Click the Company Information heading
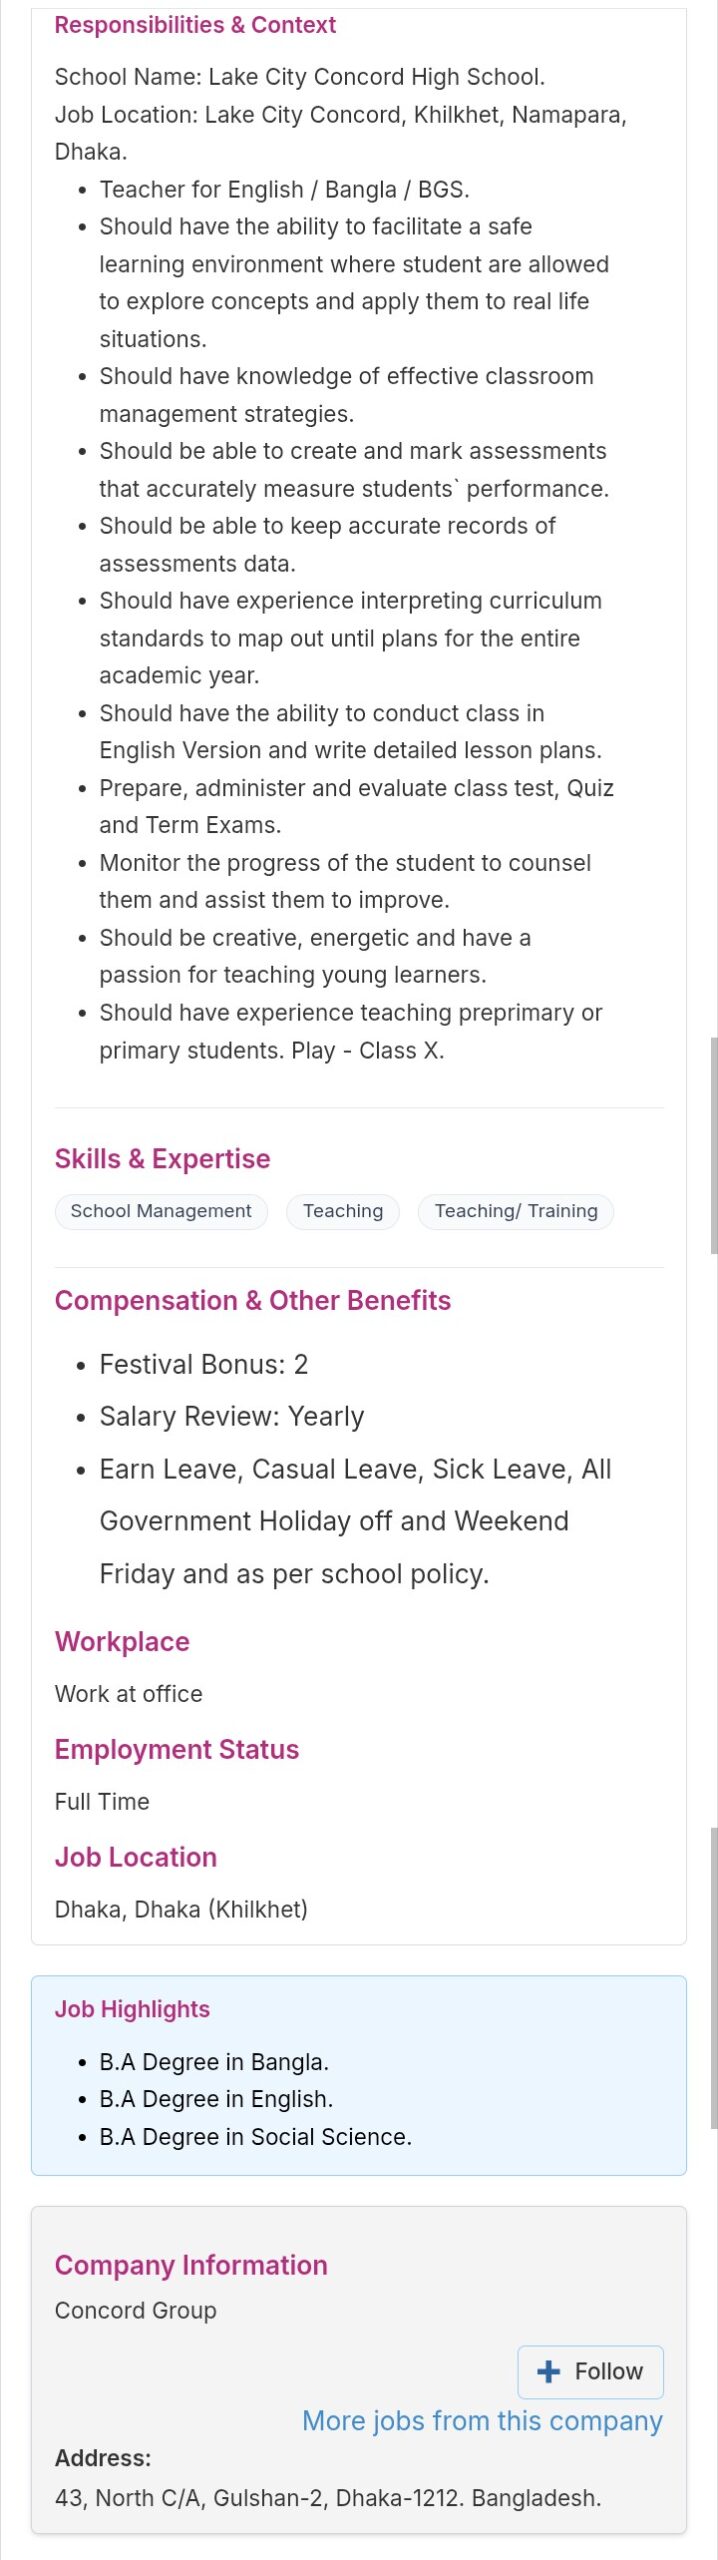718x2560 pixels. 191,2265
